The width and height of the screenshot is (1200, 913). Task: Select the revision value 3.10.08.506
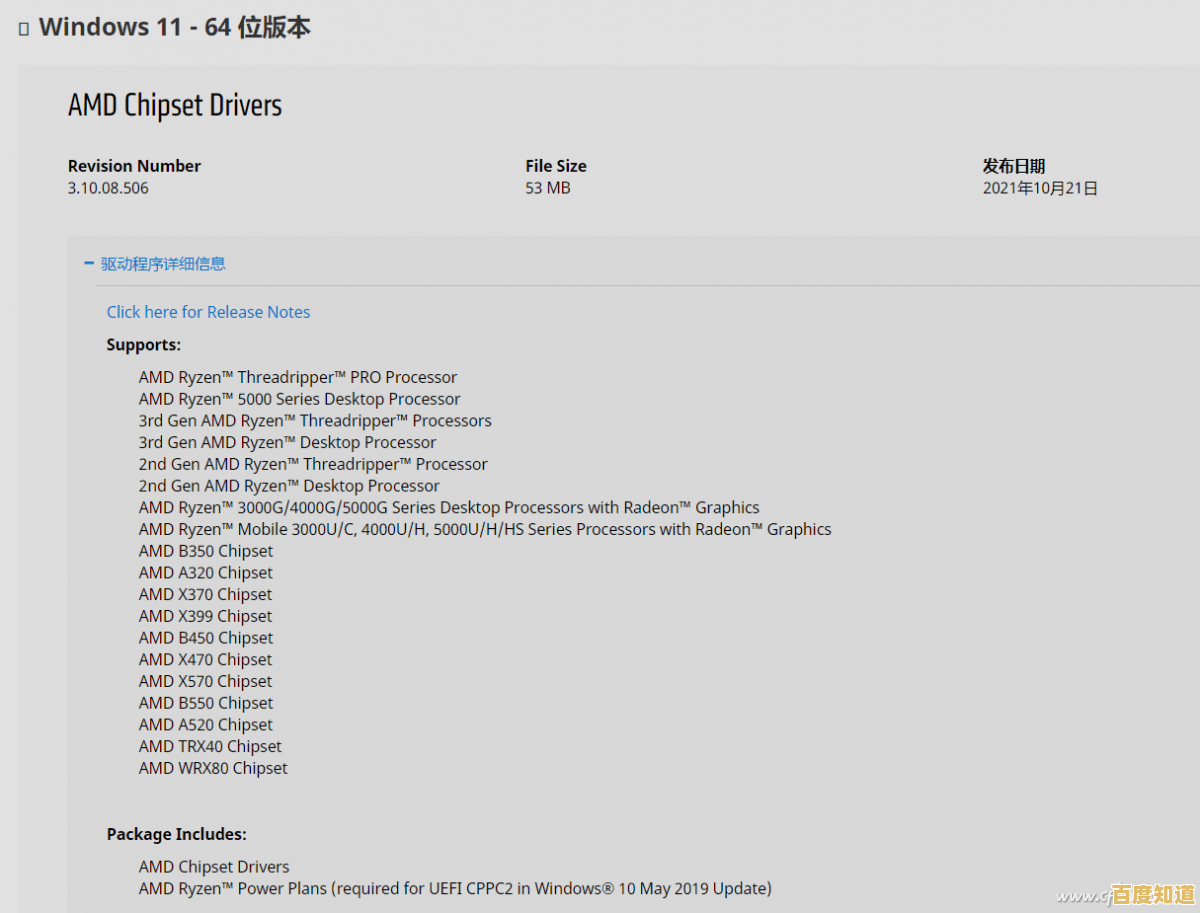[108, 187]
